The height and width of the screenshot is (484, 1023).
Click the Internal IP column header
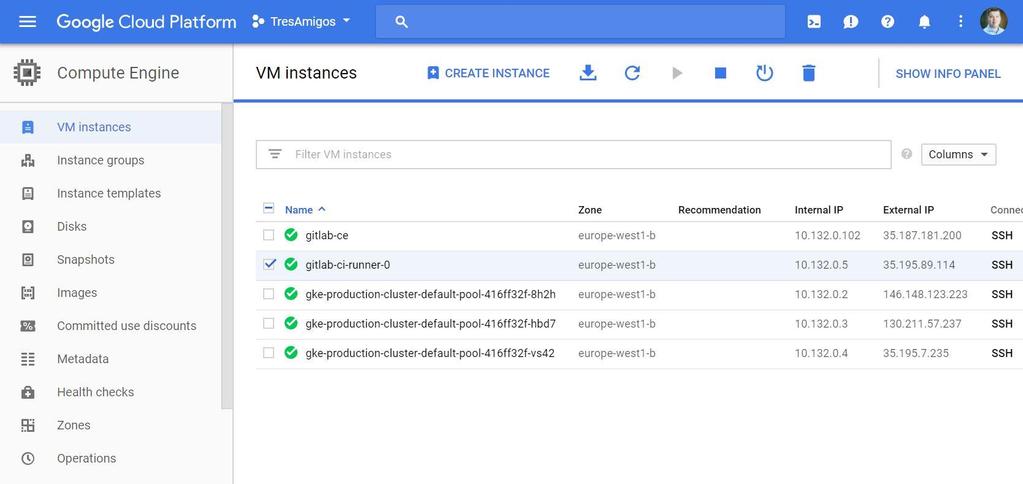tap(819, 210)
